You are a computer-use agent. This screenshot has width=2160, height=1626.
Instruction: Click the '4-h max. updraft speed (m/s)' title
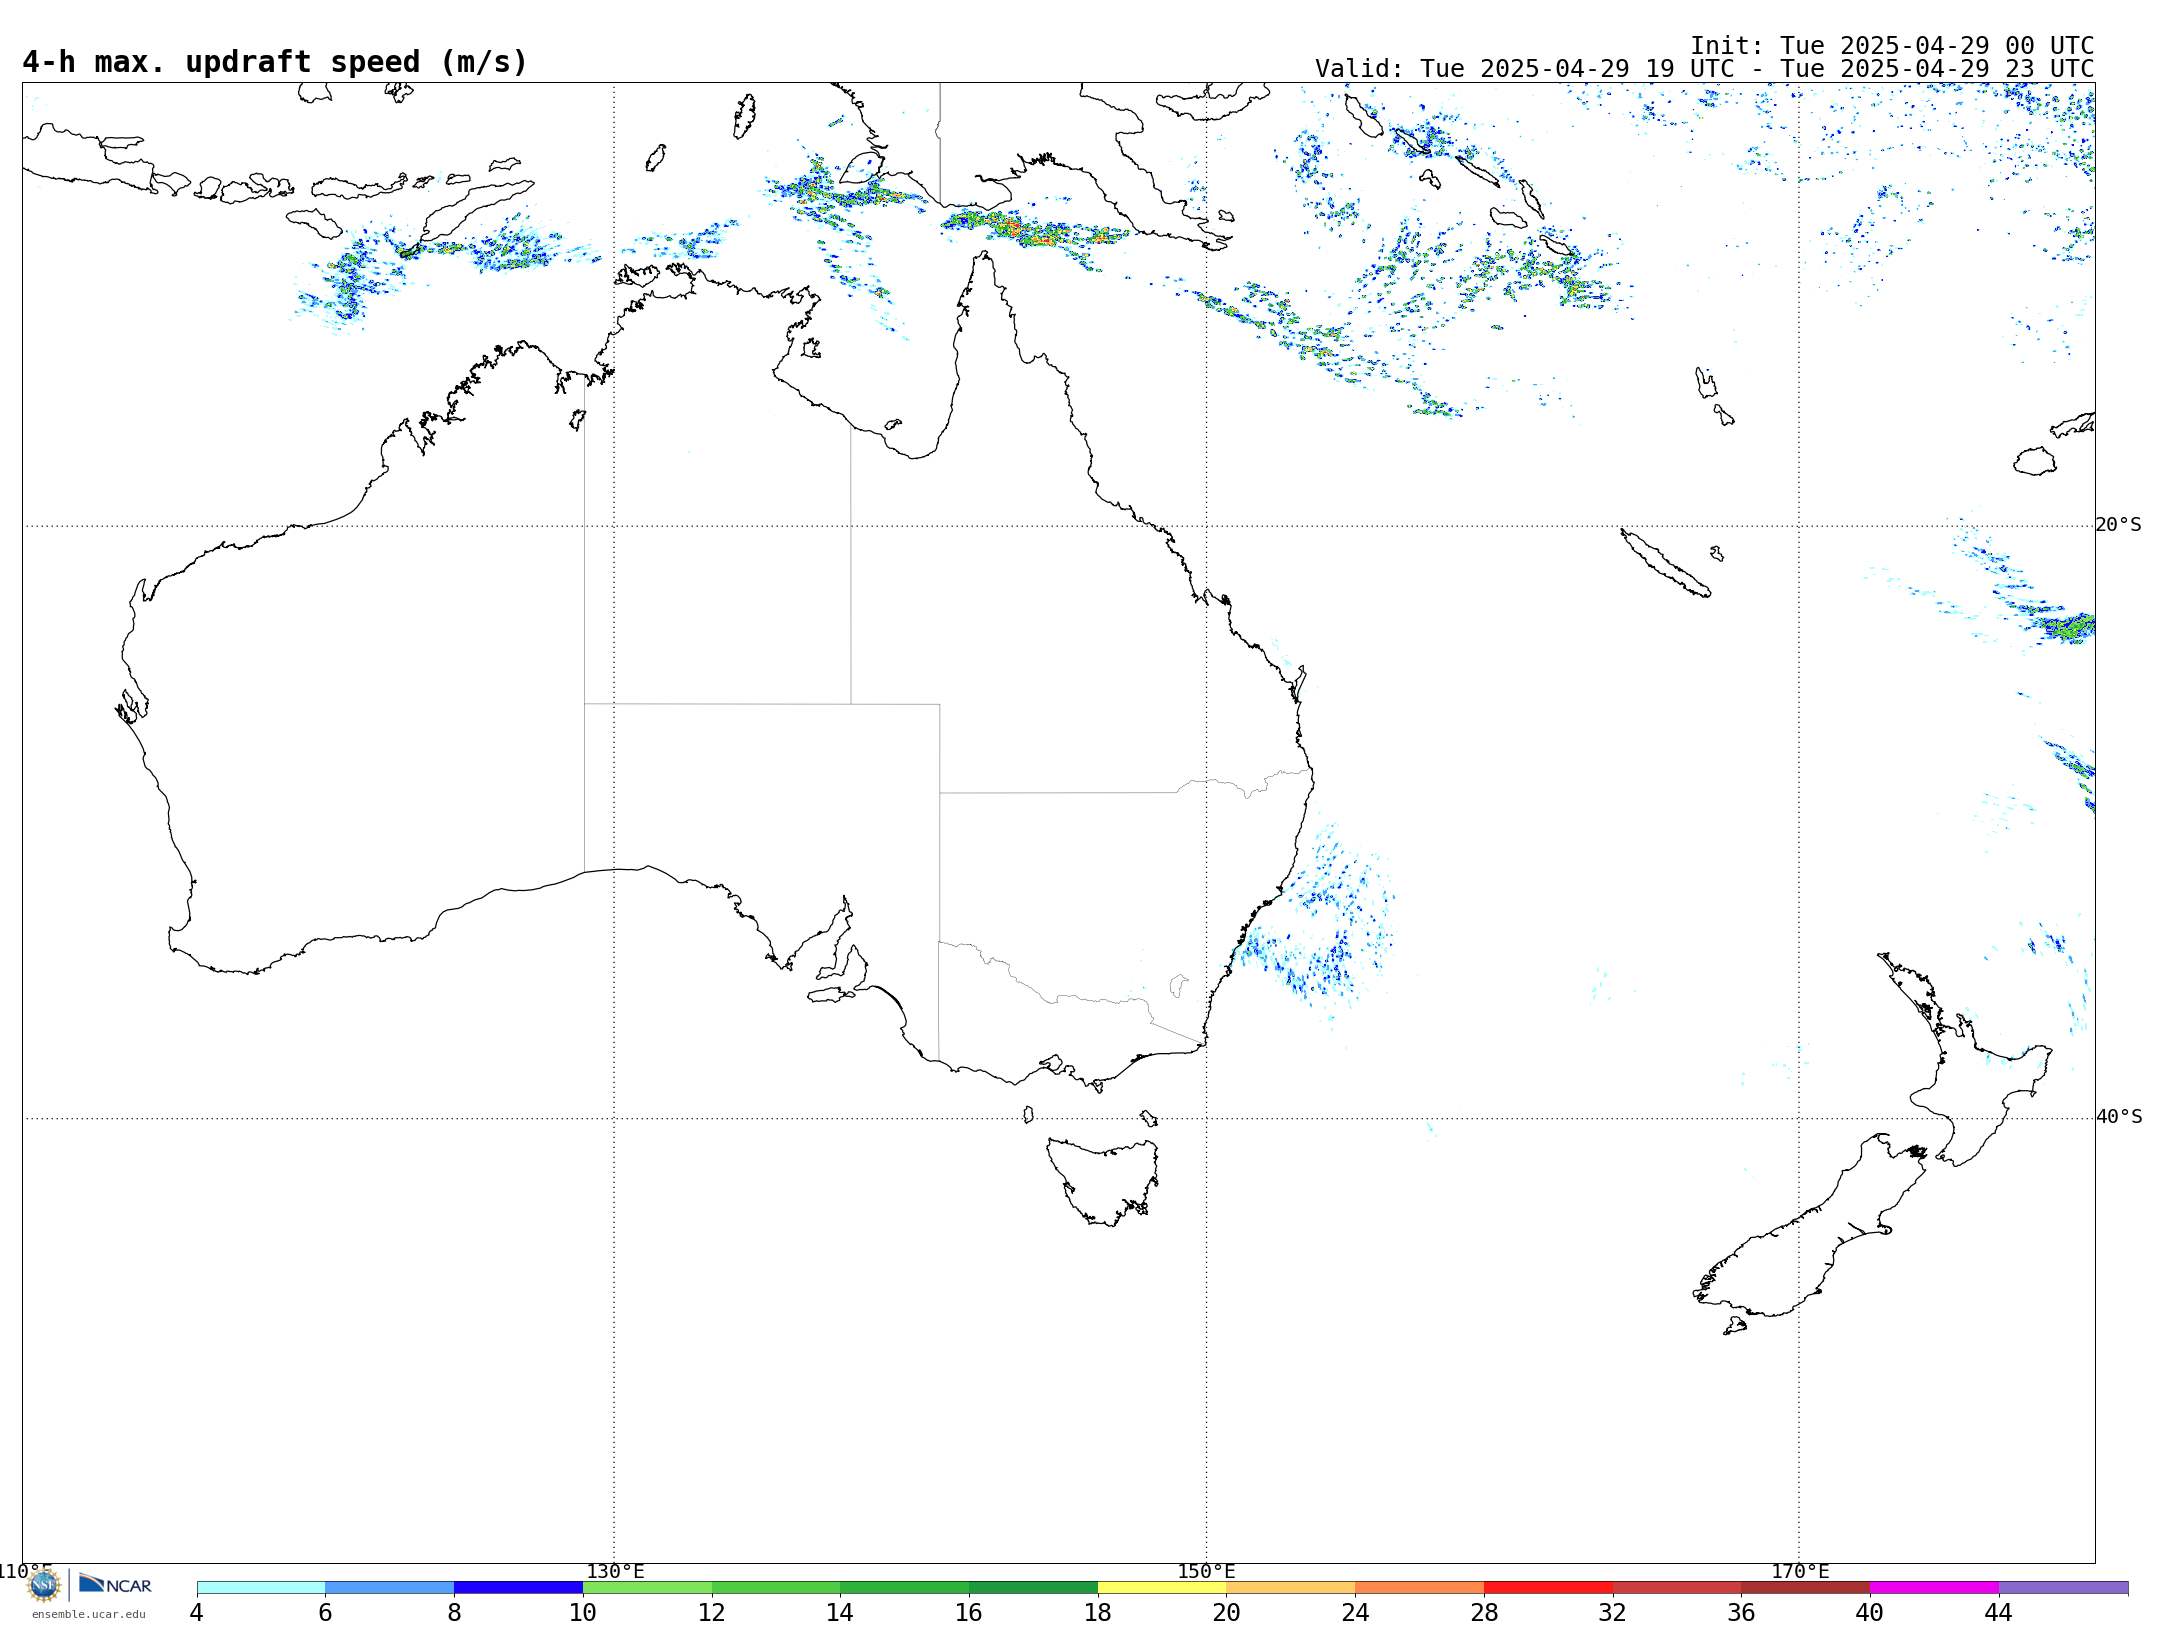click(275, 62)
